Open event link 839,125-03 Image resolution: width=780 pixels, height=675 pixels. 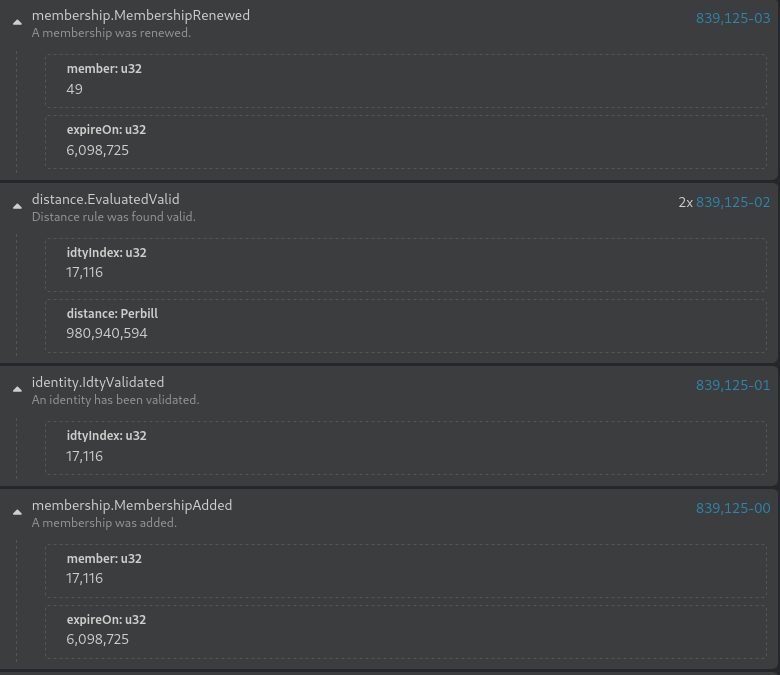(733, 18)
